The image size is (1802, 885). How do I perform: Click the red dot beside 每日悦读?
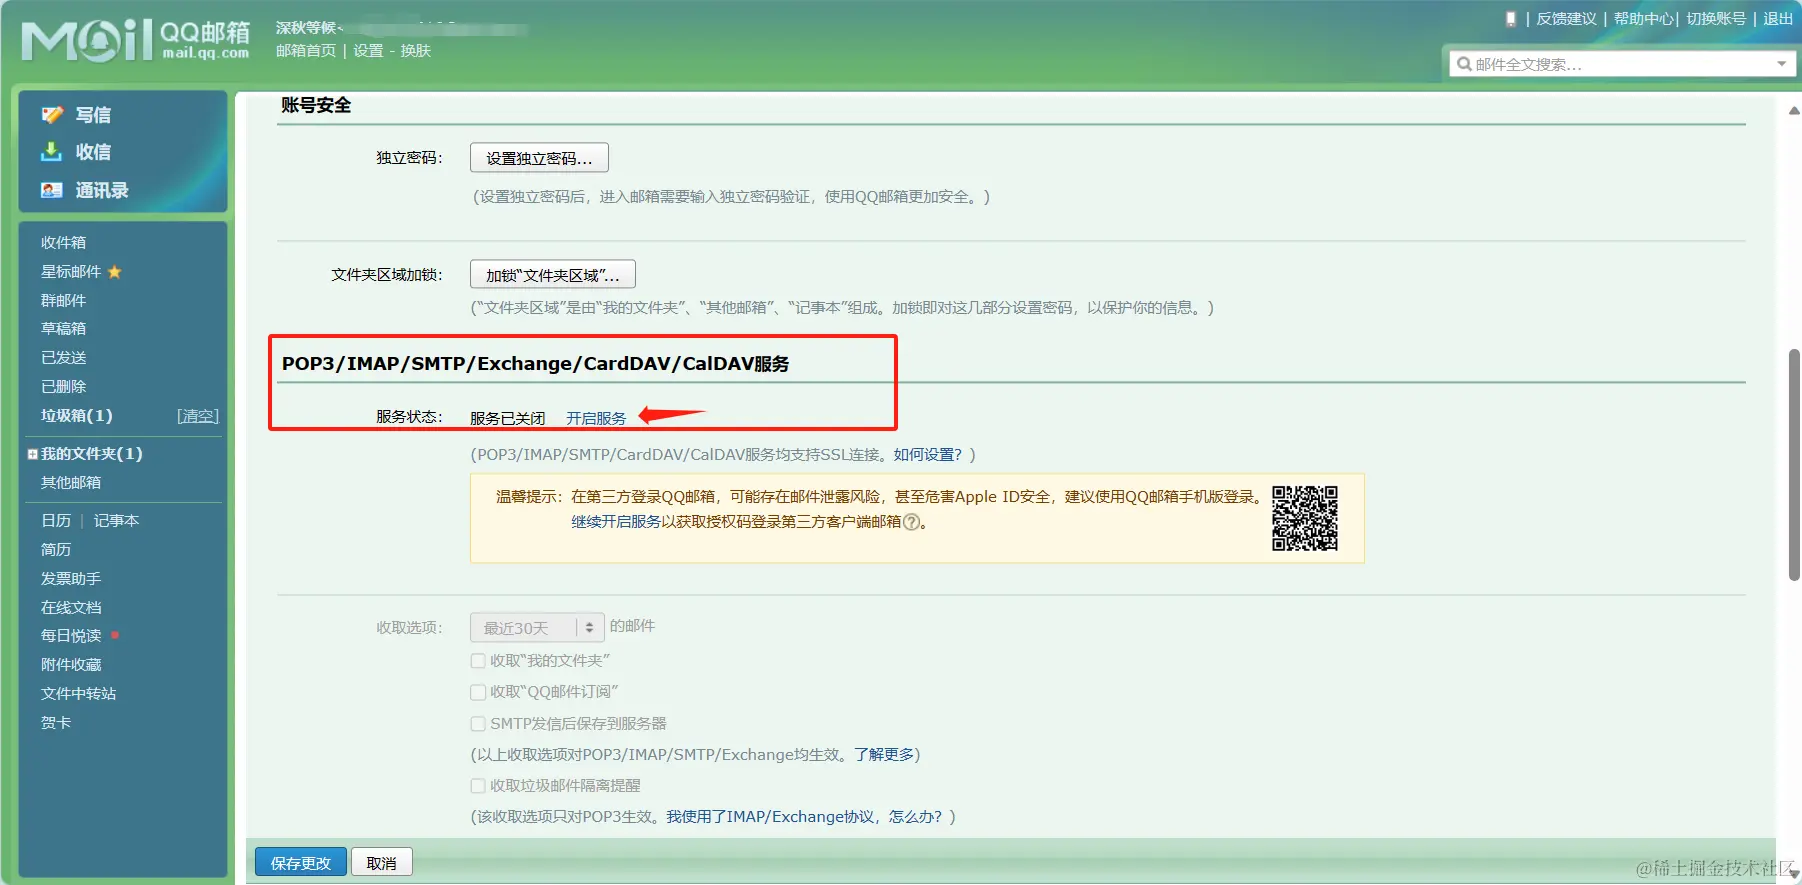click(115, 635)
